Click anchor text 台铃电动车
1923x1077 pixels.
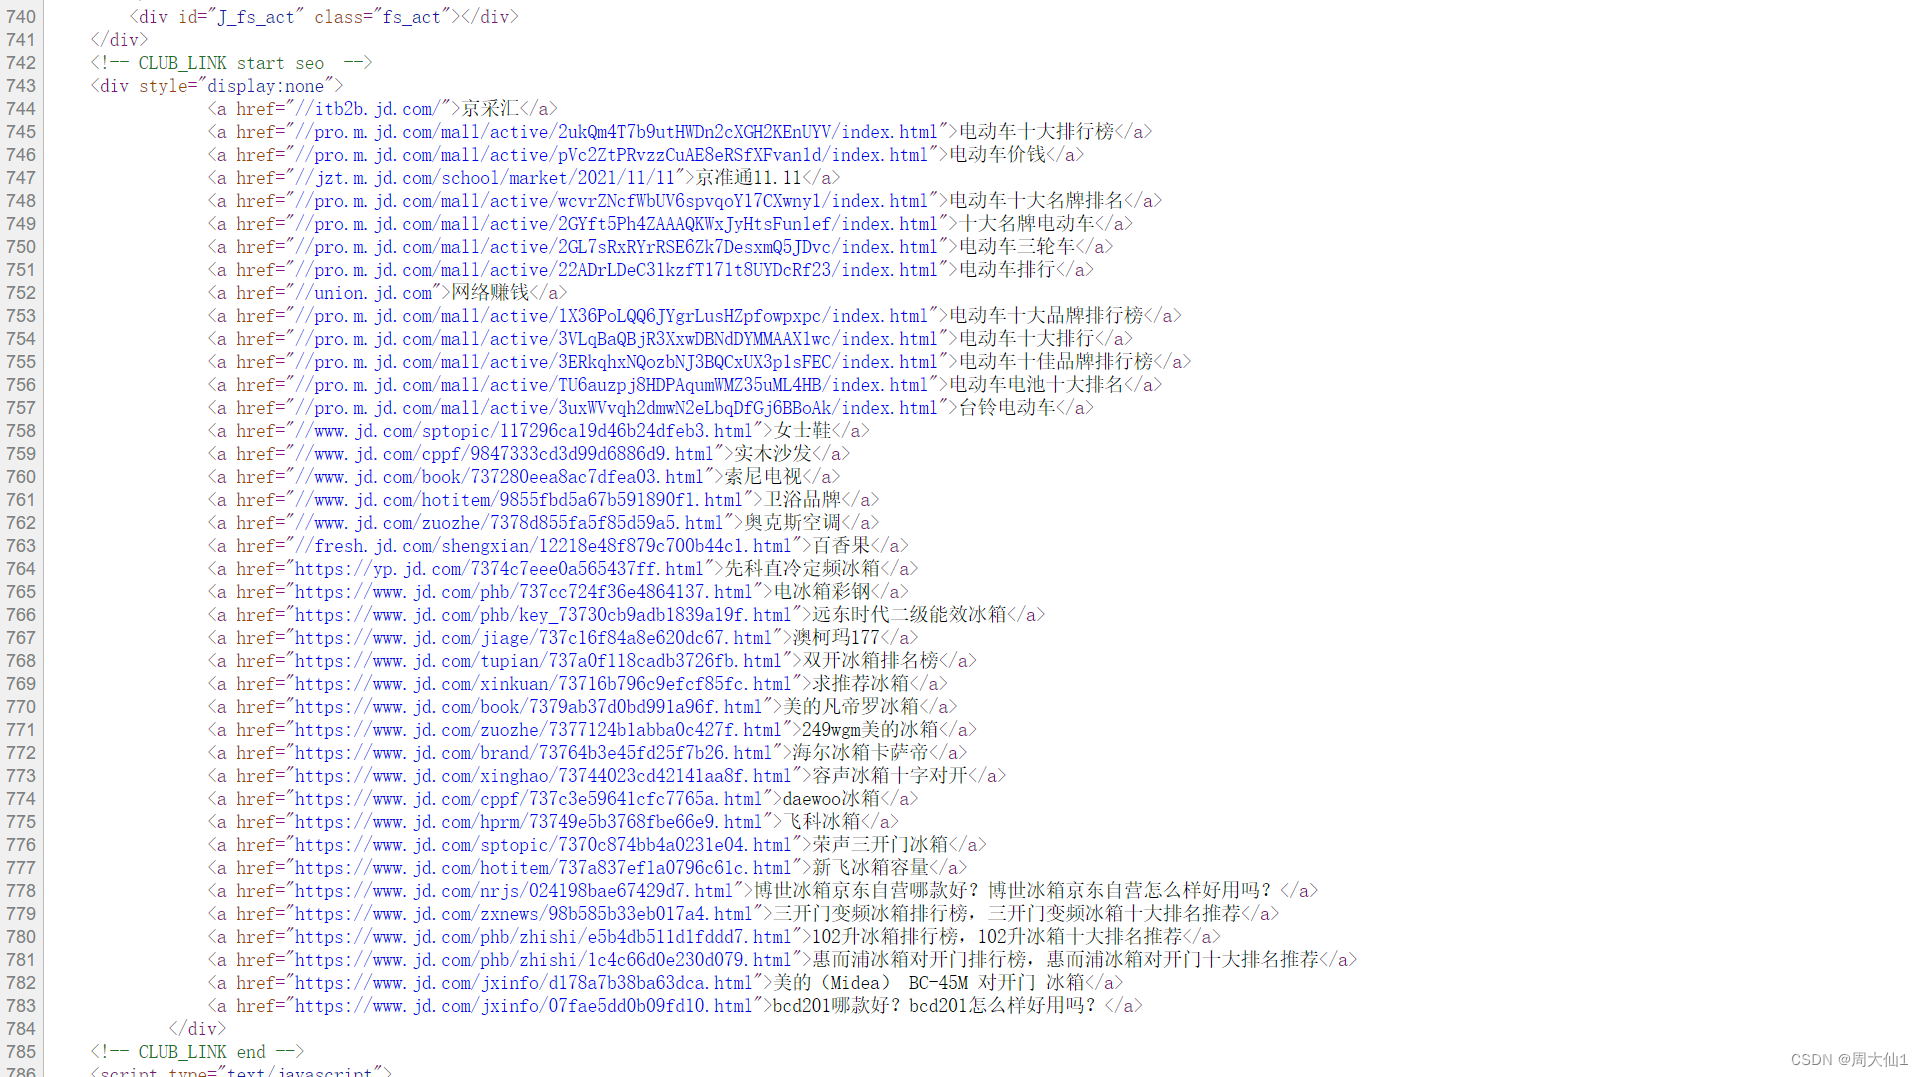[x=1007, y=408]
